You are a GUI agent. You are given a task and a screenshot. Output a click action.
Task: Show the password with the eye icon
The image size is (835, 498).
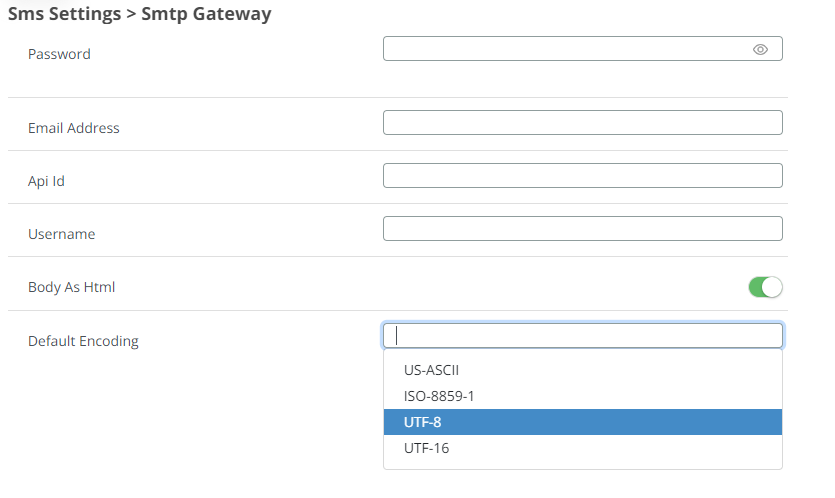coord(760,49)
